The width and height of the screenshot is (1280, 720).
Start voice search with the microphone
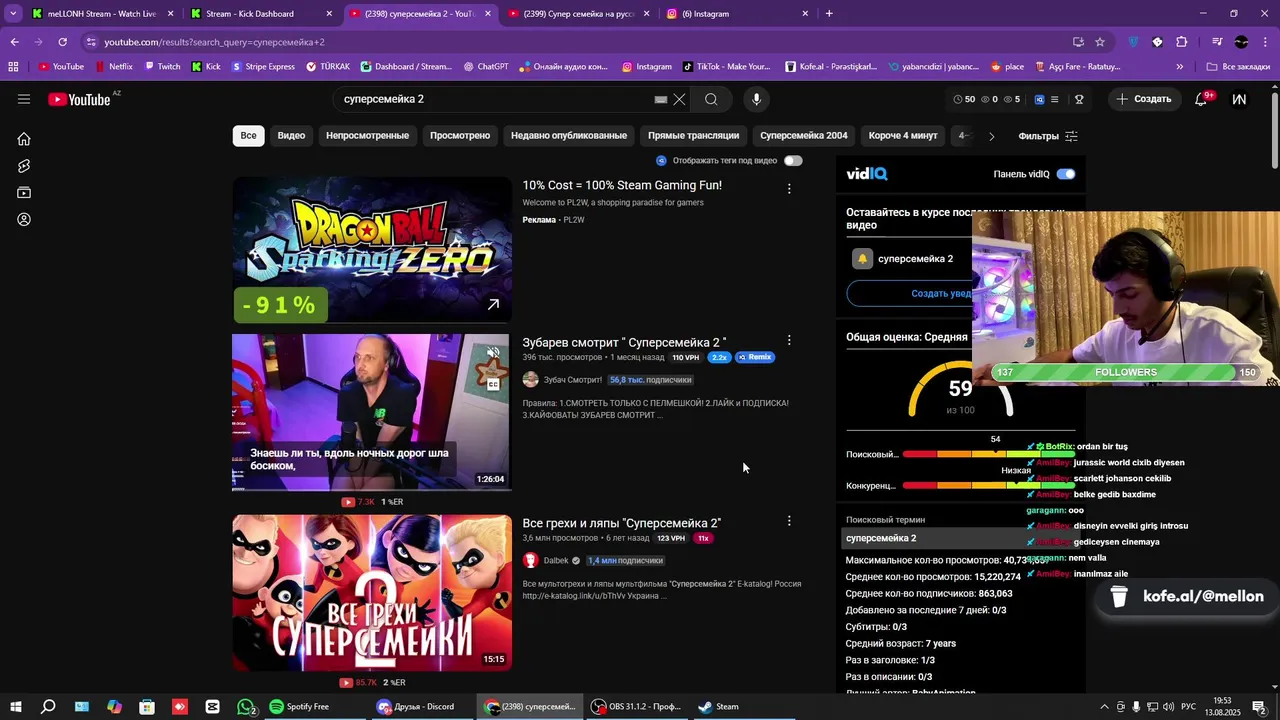(756, 99)
